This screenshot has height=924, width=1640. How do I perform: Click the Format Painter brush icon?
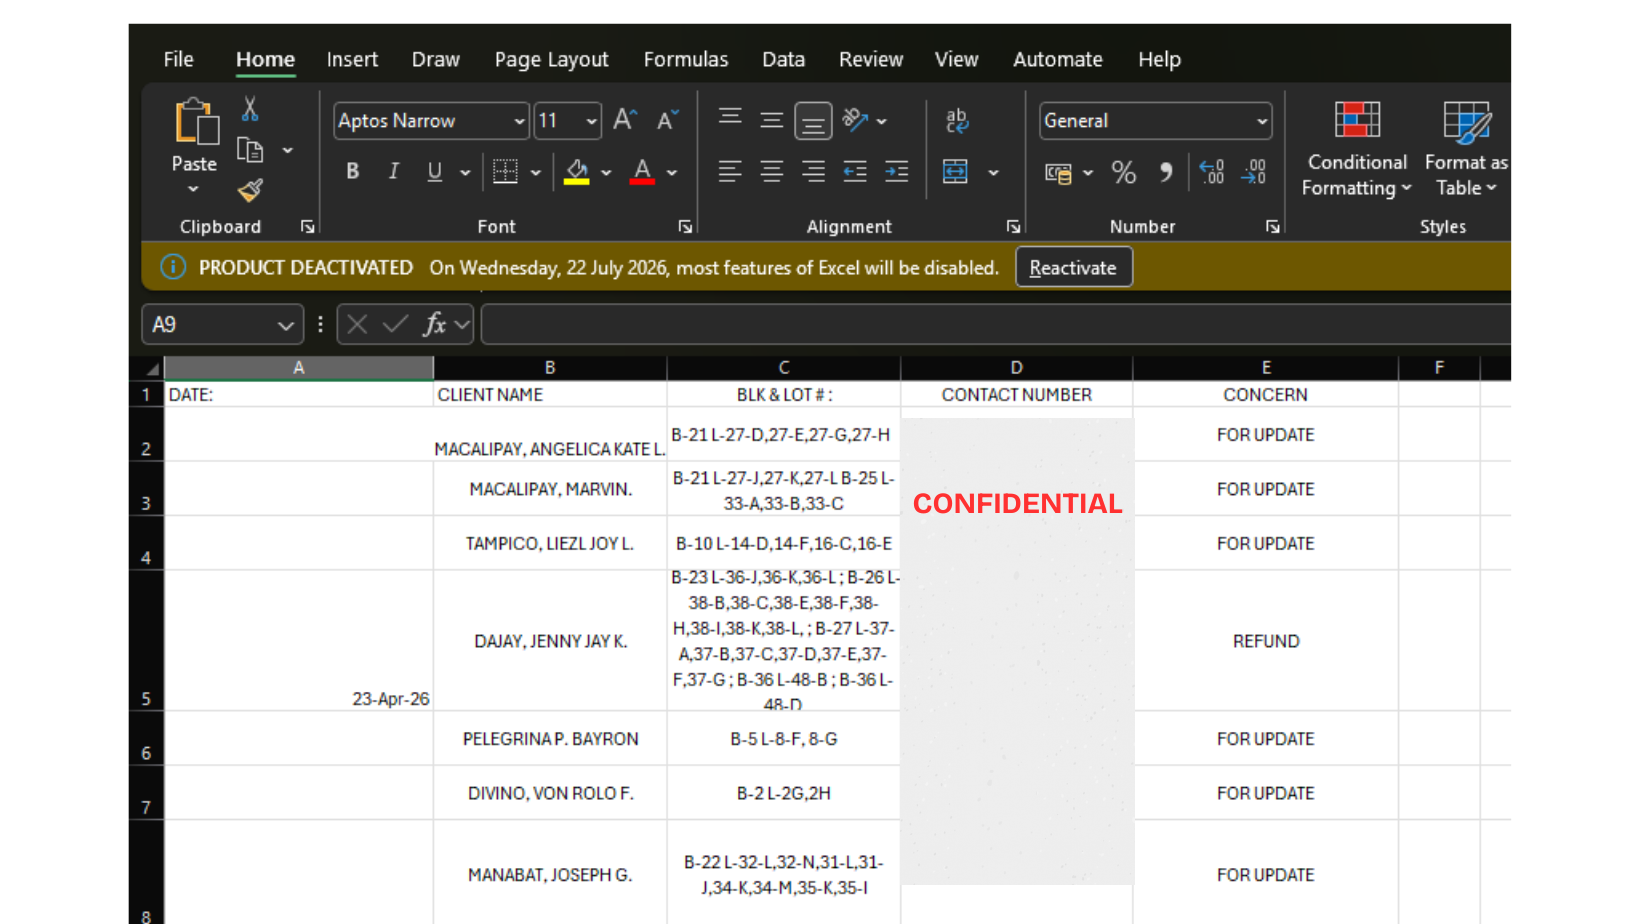pyautogui.click(x=250, y=189)
